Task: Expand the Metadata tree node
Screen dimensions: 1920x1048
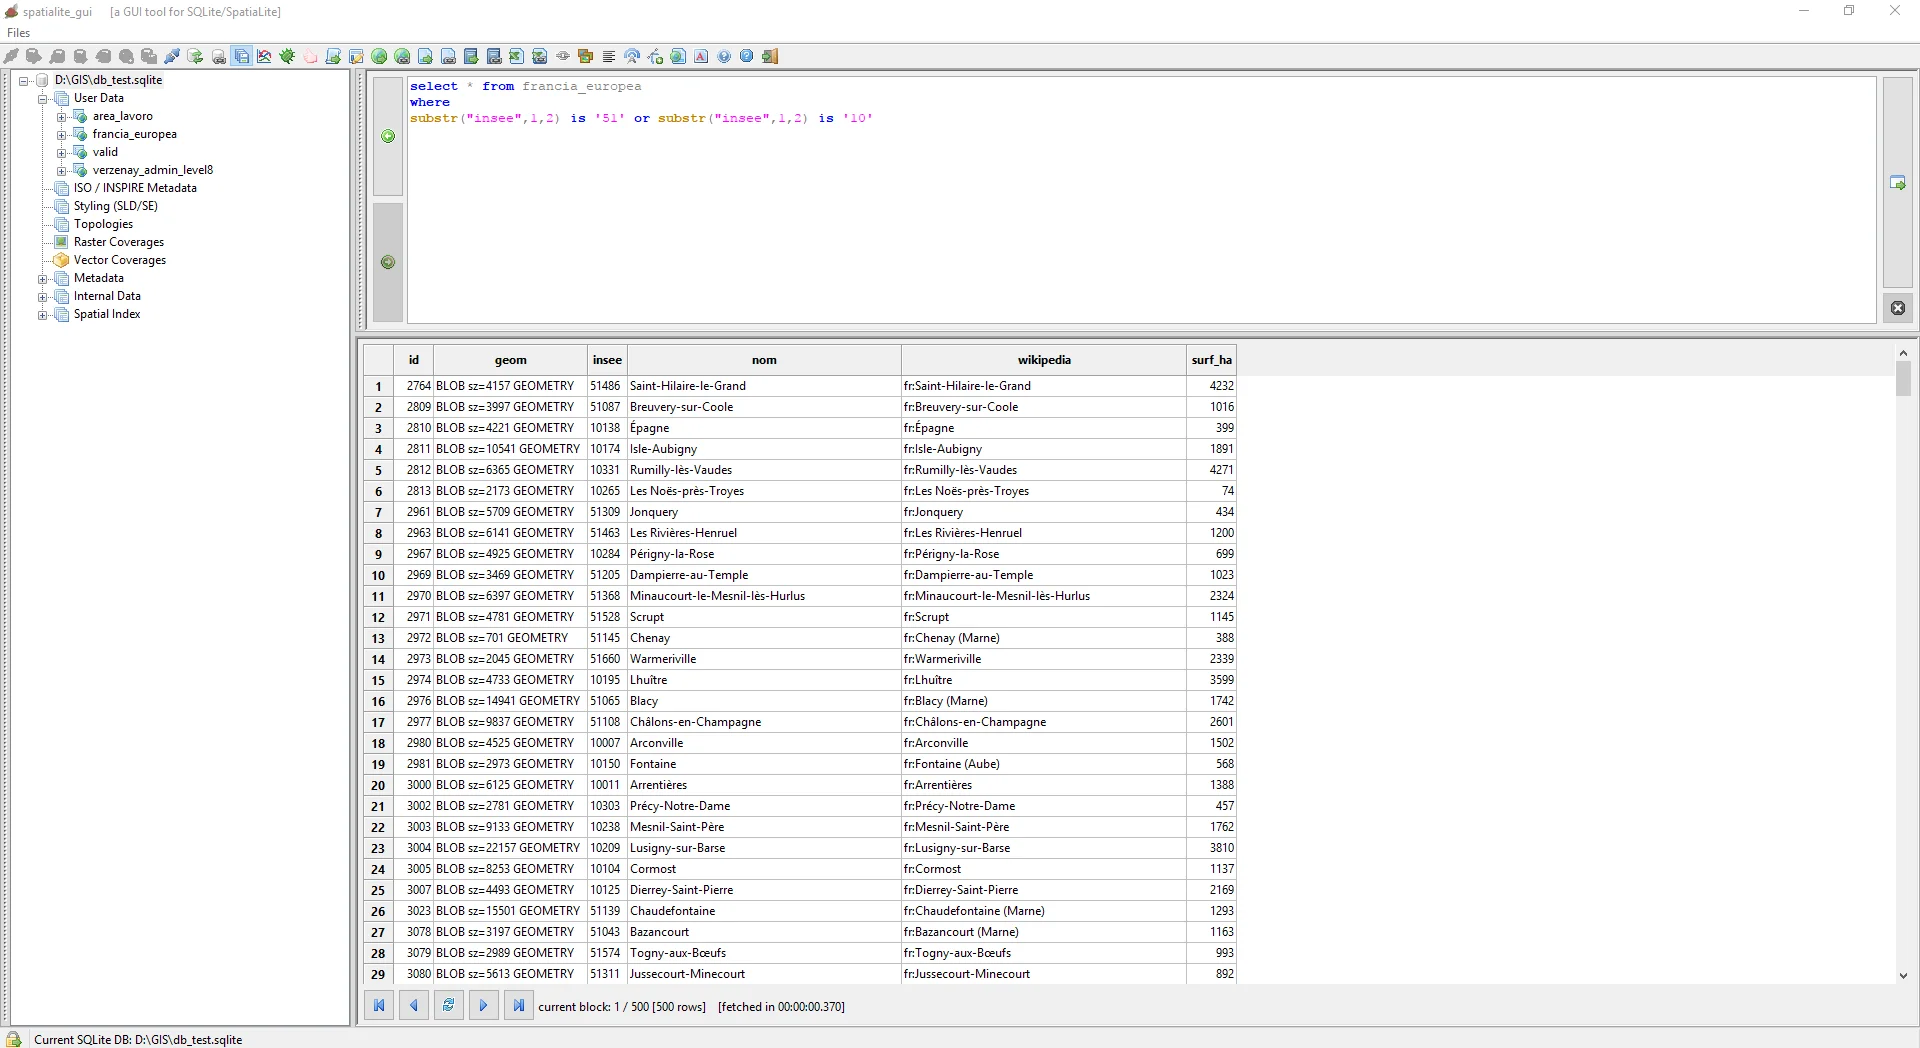Action: (43, 279)
